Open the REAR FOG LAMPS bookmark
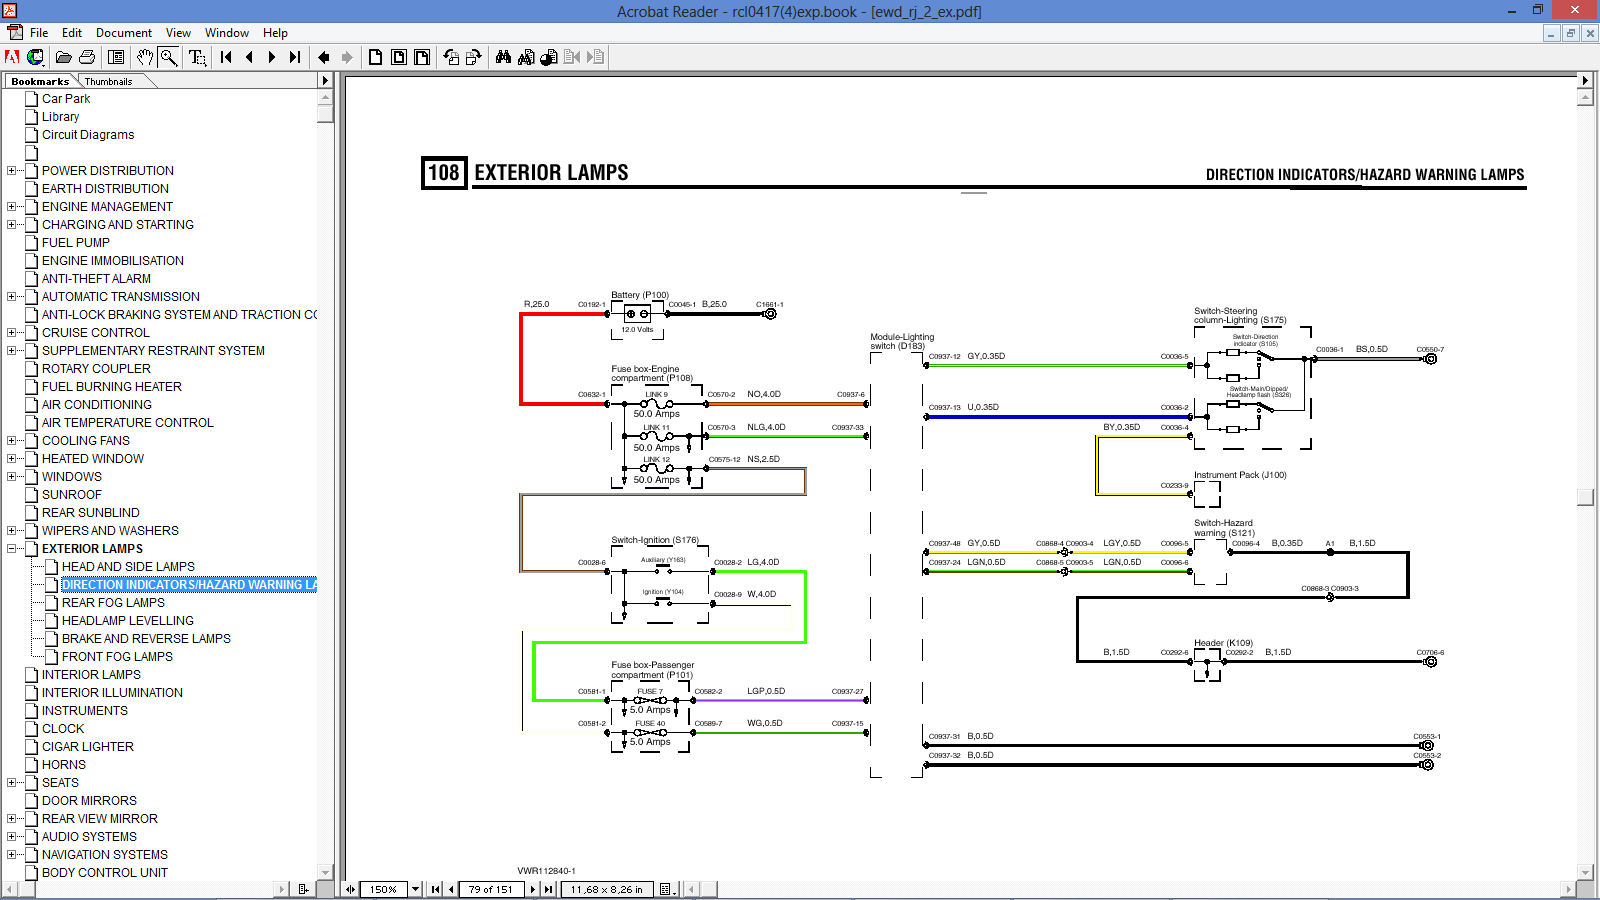 [x=113, y=602]
